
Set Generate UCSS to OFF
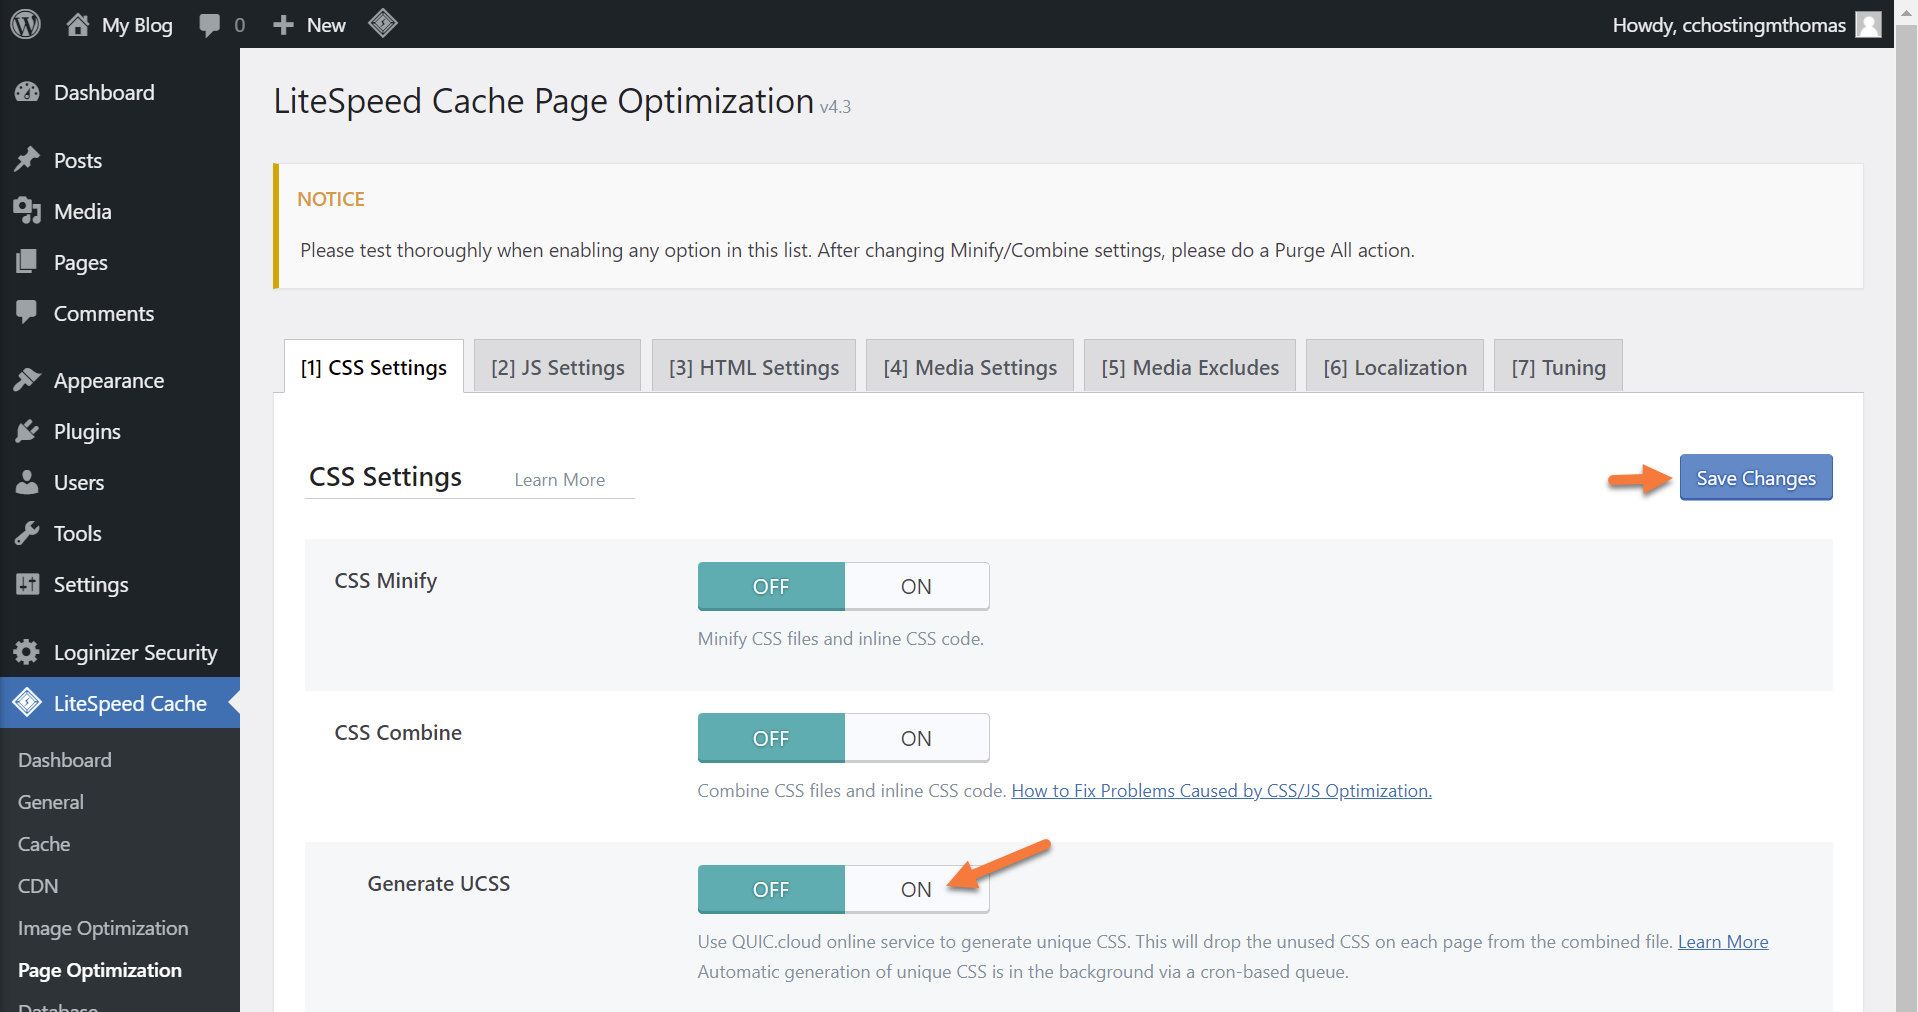[771, 890]
